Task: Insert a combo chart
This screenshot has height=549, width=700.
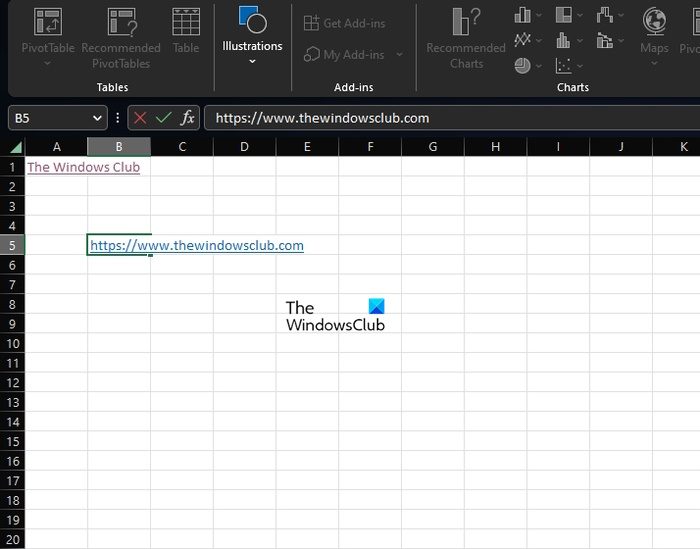Action: click(x=604, y=41)
